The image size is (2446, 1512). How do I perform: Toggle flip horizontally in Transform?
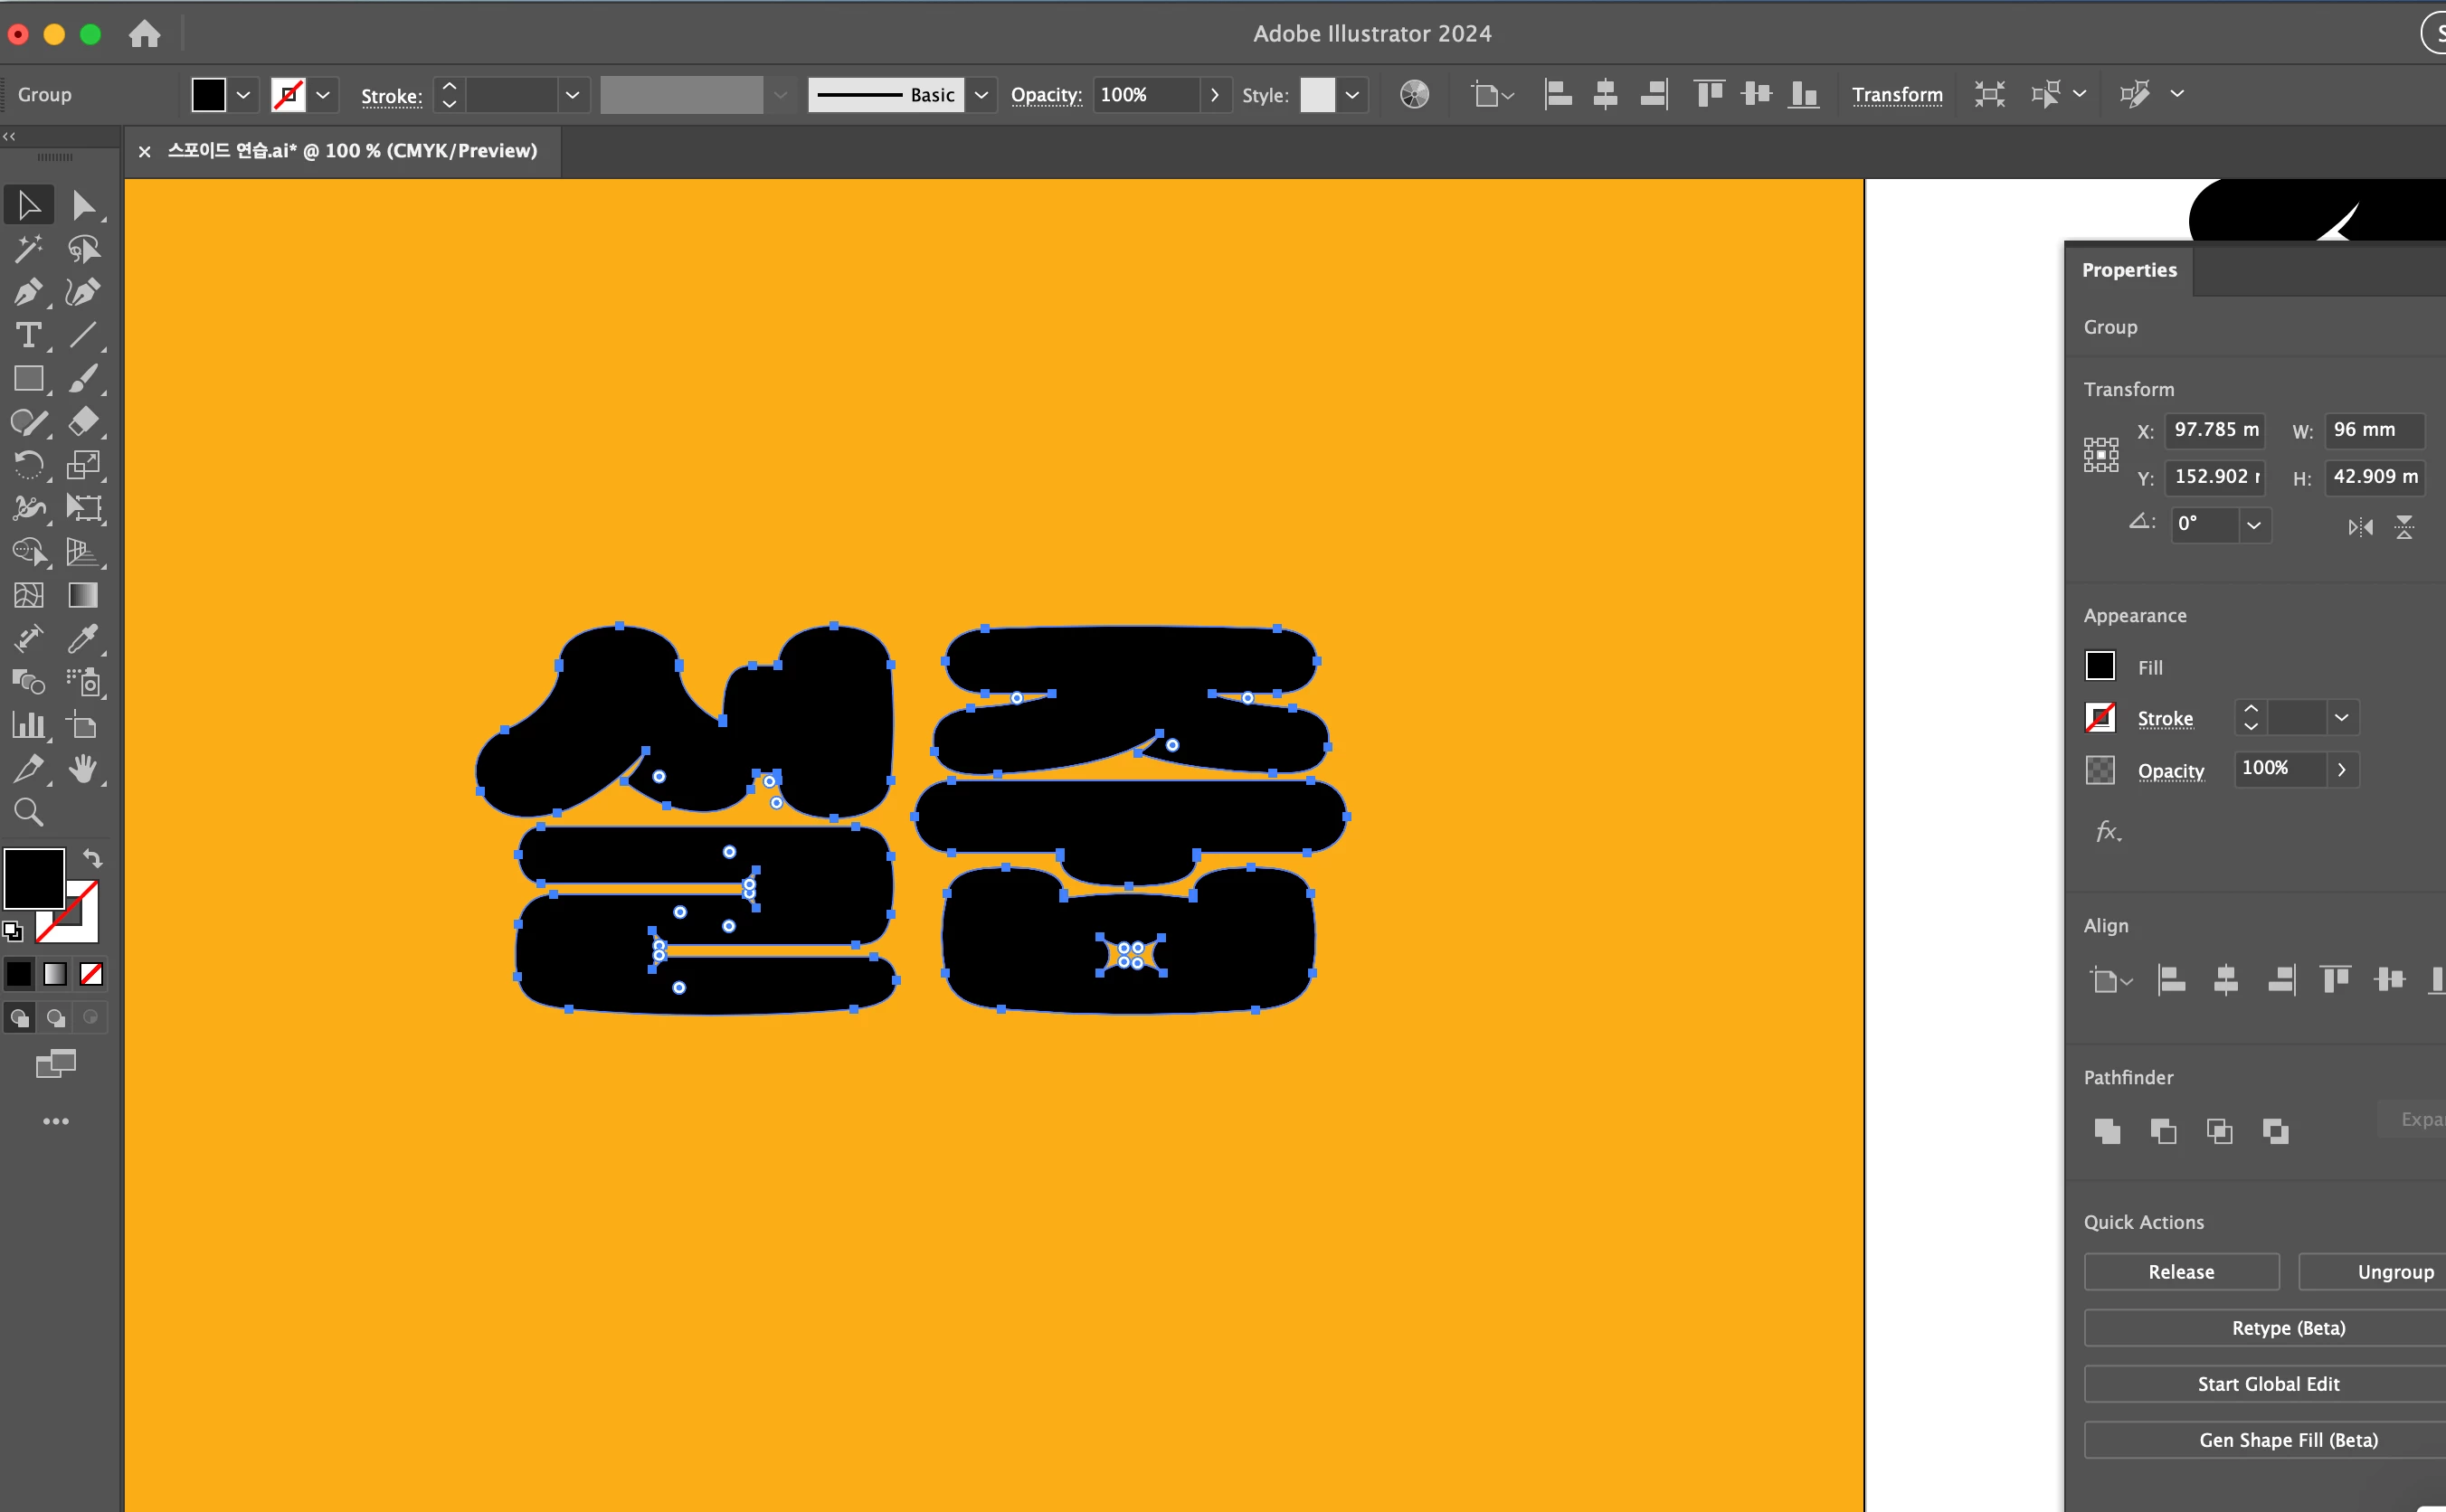(x=2360, y=527)
